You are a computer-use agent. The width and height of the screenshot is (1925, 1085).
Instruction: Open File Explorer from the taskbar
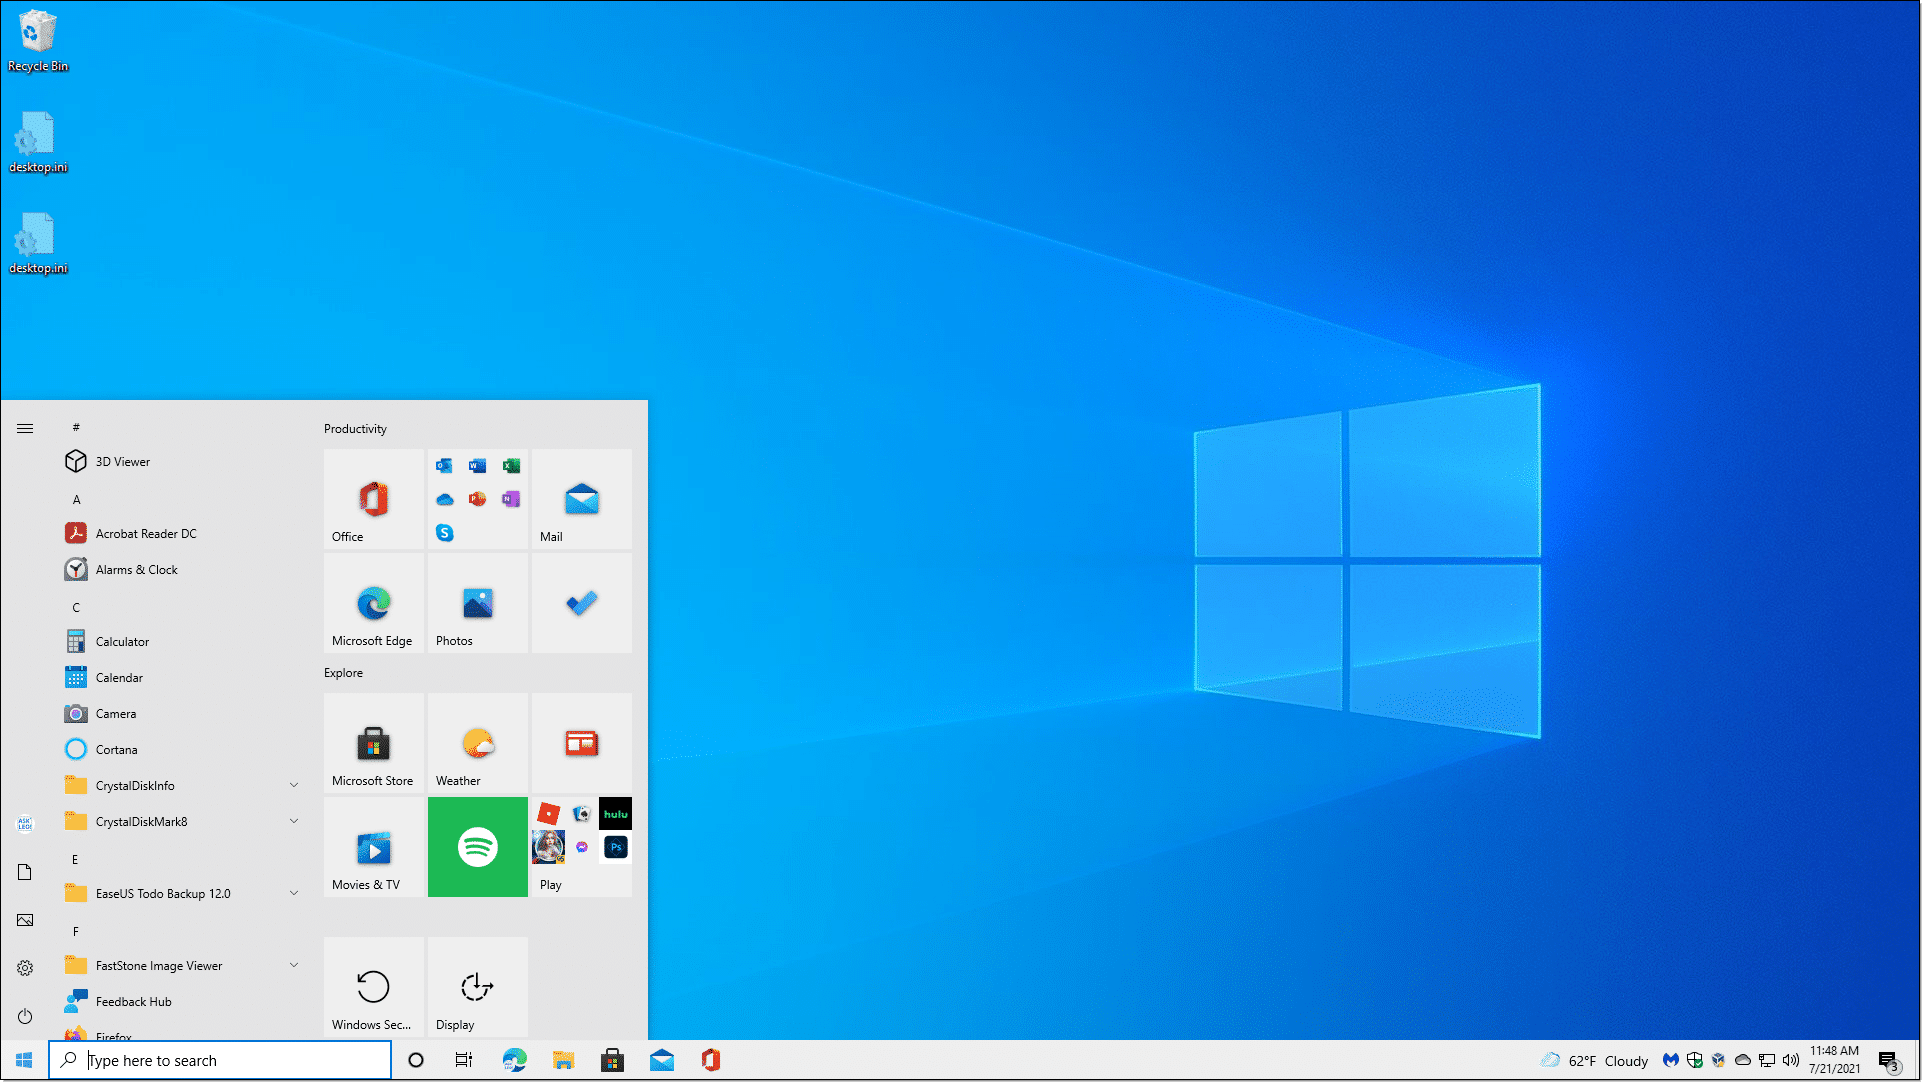click(x=564, y=1060)
